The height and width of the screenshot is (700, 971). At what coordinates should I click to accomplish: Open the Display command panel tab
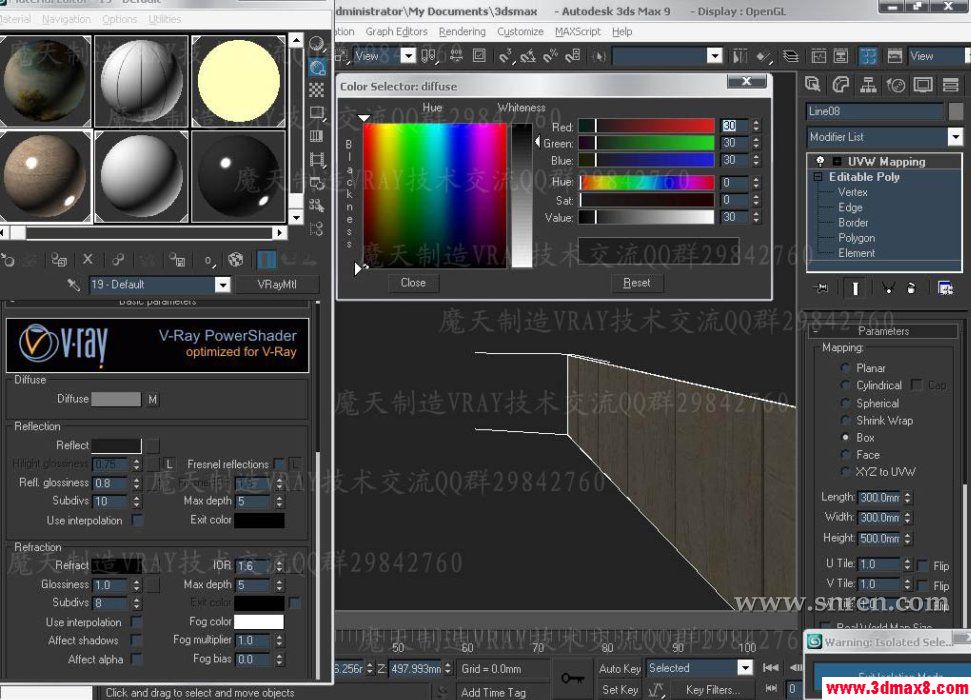coord(923,84)
